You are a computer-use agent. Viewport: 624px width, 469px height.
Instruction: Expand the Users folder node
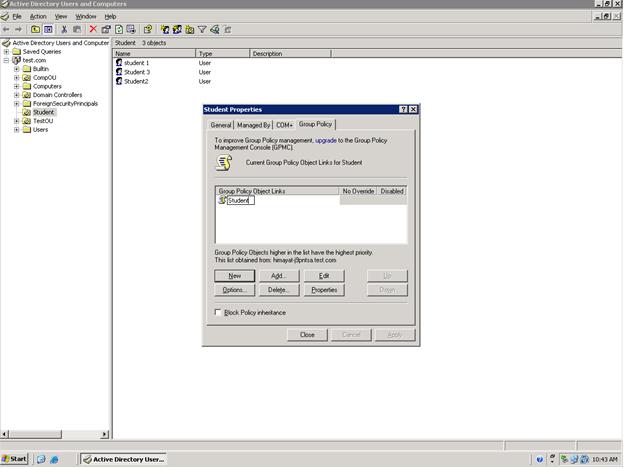17,130
